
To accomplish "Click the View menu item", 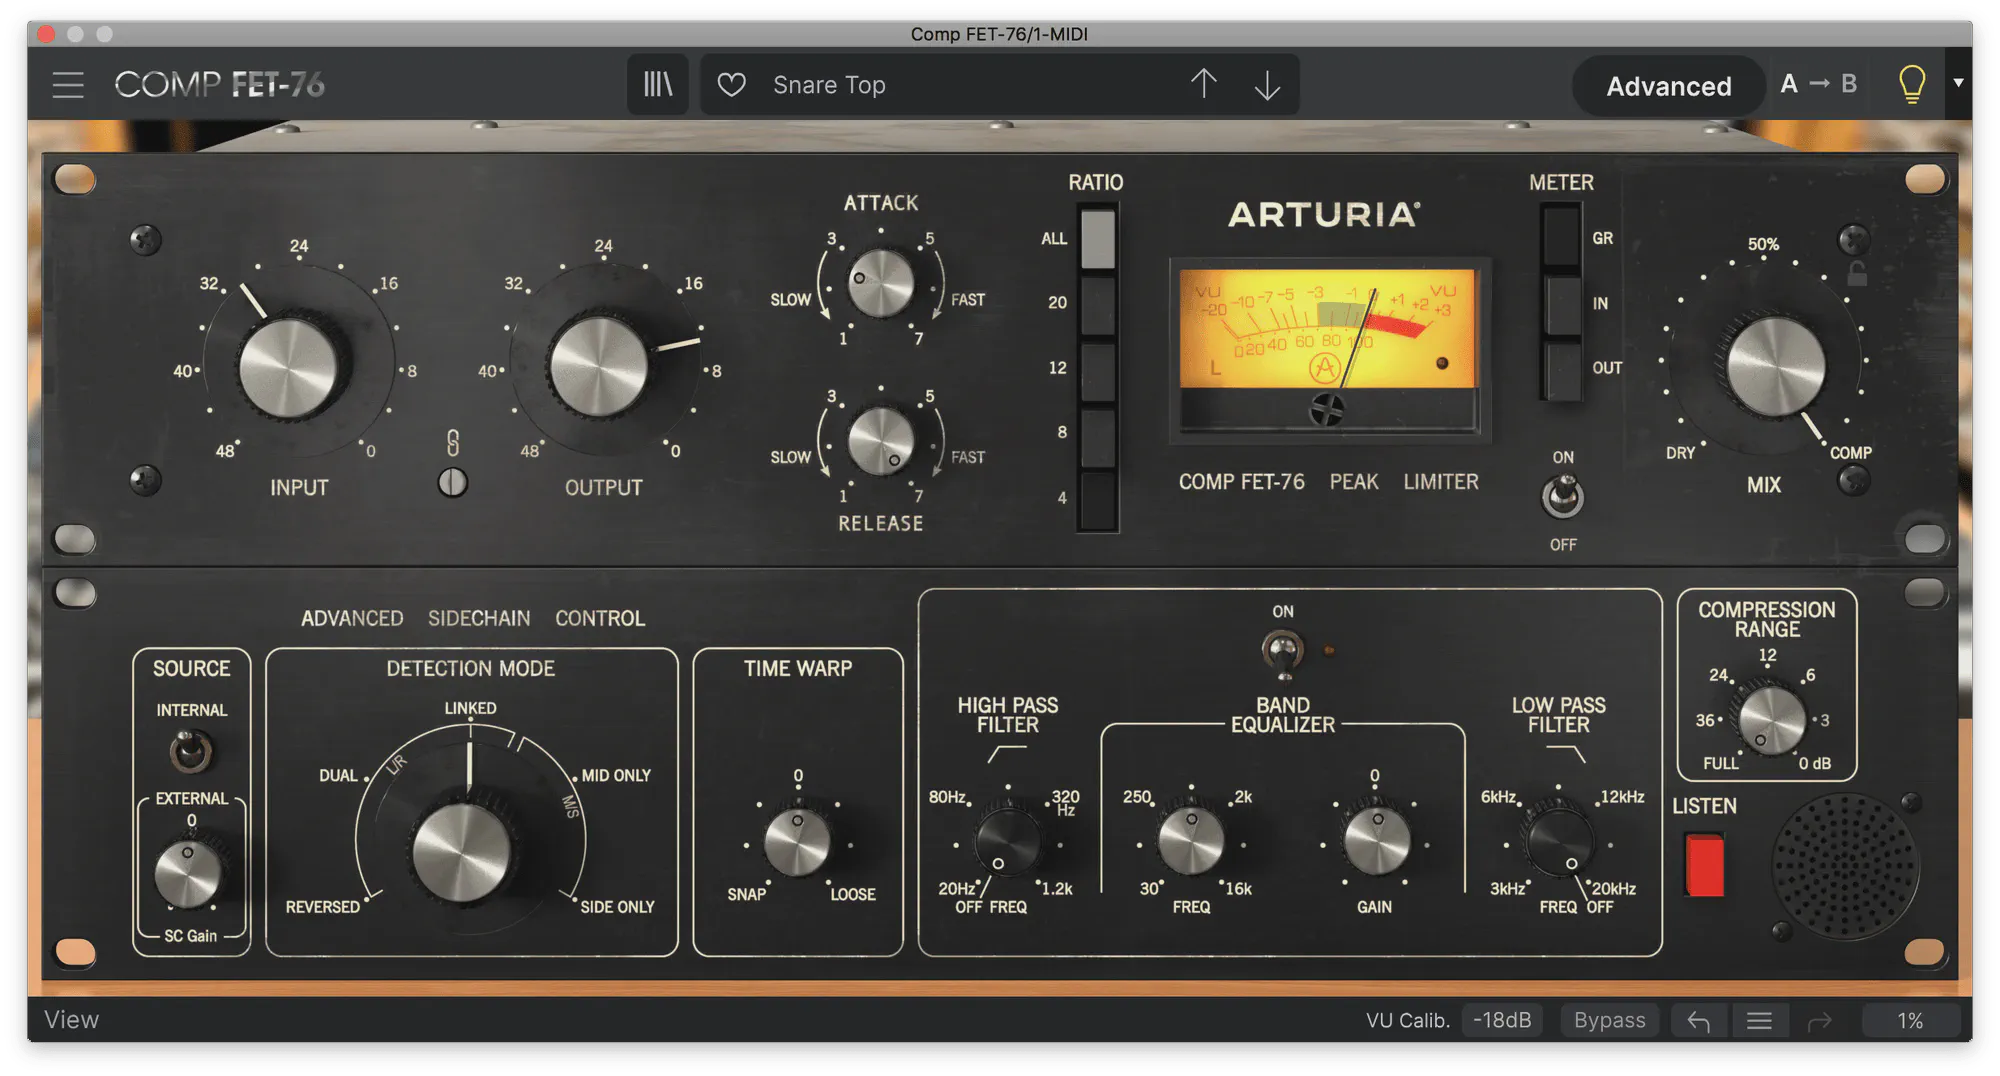I will (x=72, y=1020).
